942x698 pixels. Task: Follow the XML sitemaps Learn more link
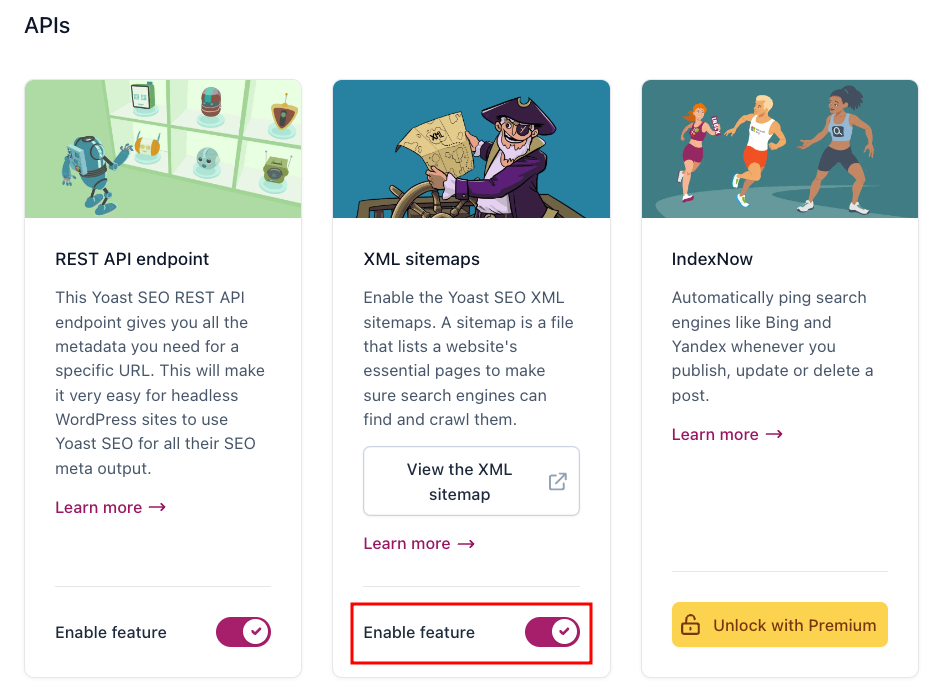coord(409,543)
